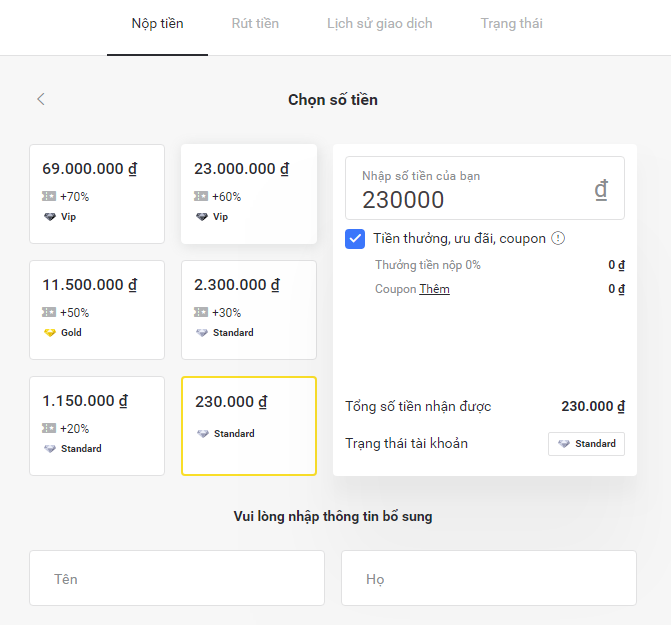Open the Lịch sử giao dịch tab
671x625 pixels.
click(379, 23)
